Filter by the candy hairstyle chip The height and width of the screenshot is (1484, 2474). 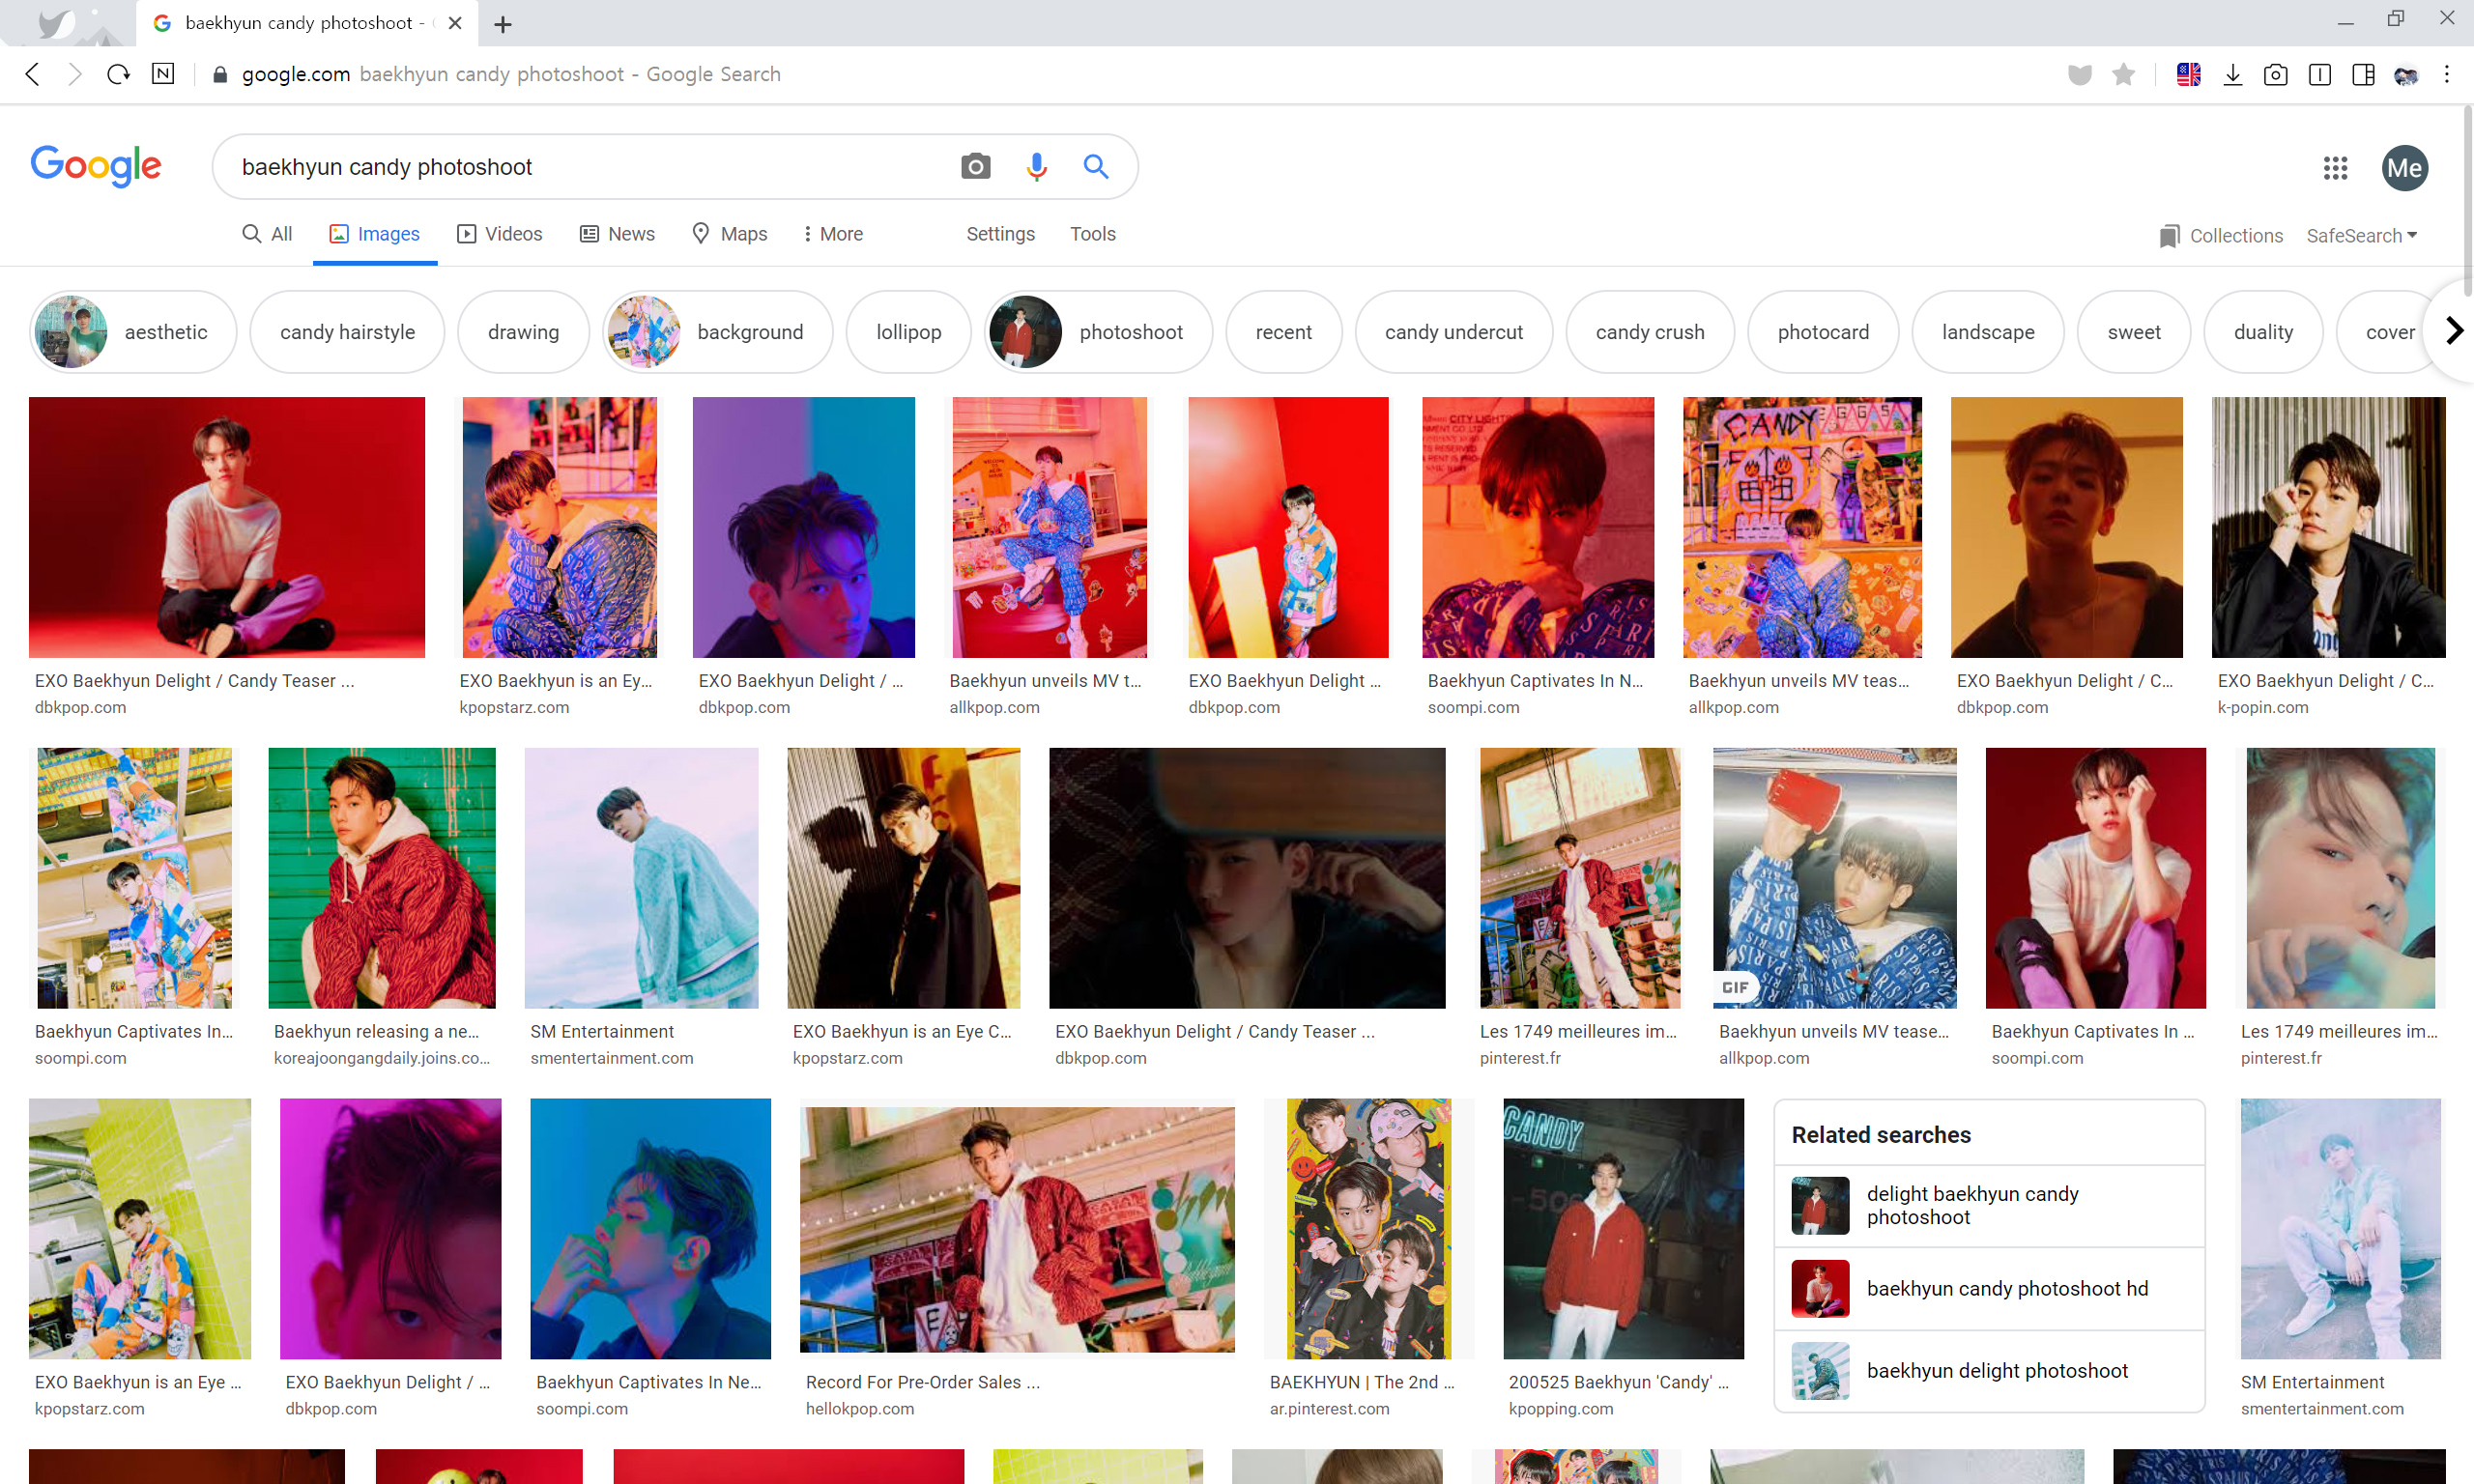click(347, 332)
